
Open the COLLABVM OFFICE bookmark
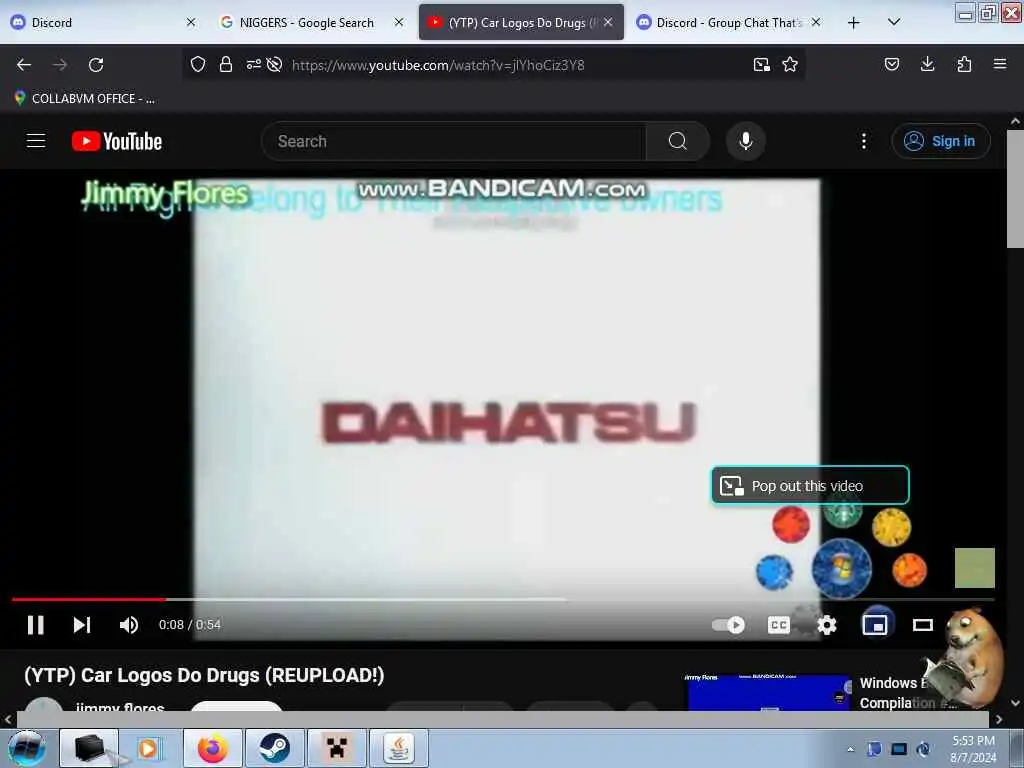point(84,99)
